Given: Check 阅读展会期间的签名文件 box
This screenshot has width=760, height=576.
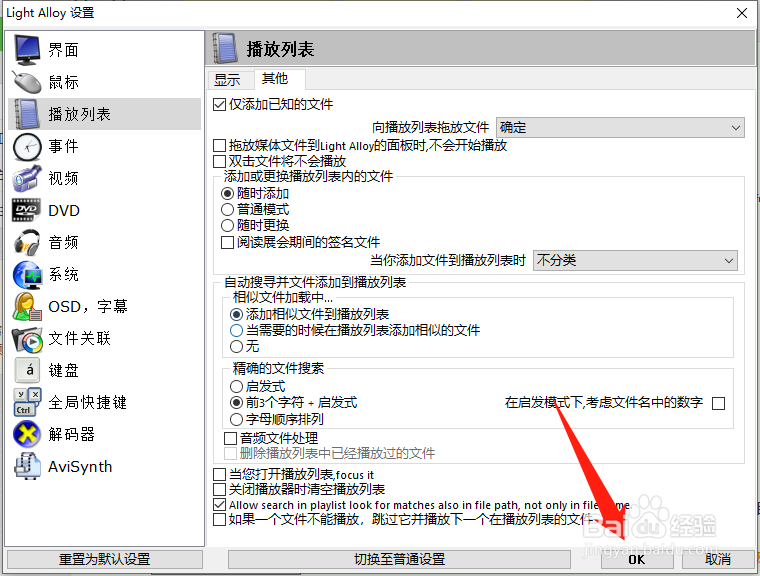Looking at the screenshot, I should pos(227,242).
